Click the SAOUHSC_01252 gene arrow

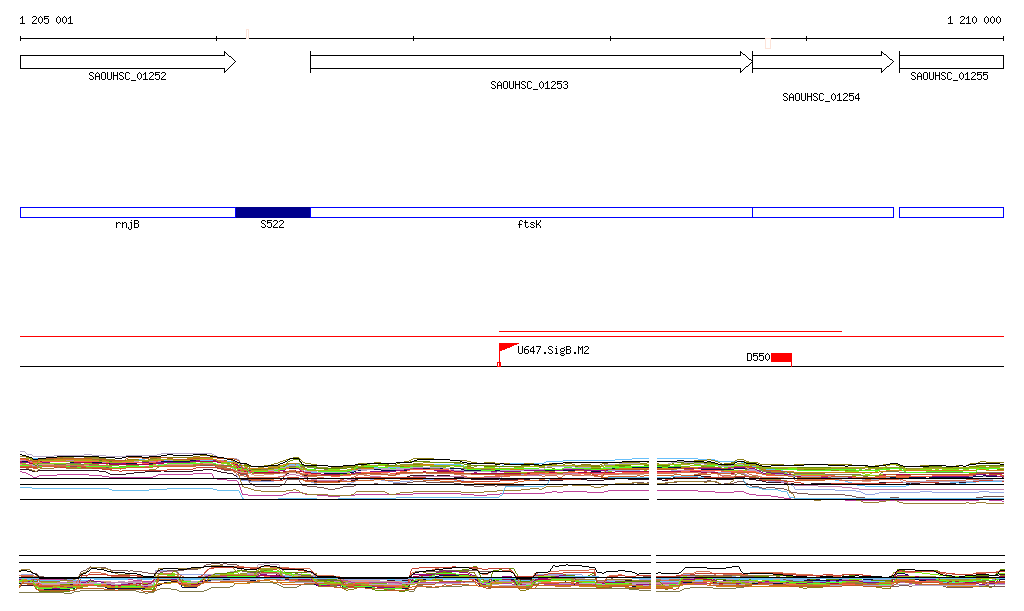tap(127, 62)
